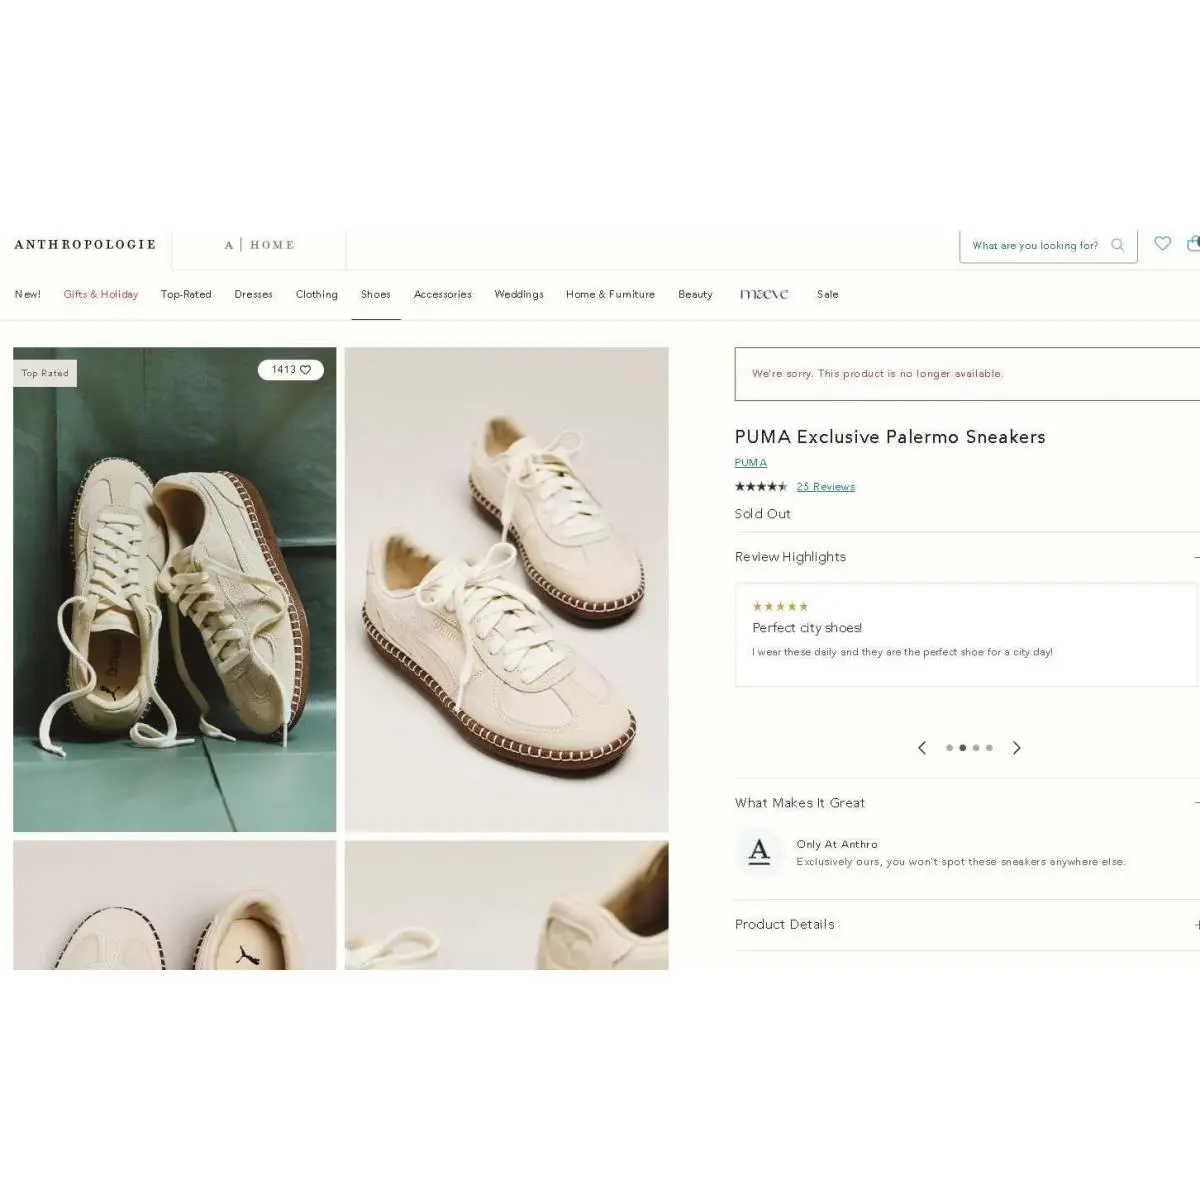The height and width of the screenshot is (1200, 1200).
Task: Open the Top-Rated menu
Action: coord(186,294)
